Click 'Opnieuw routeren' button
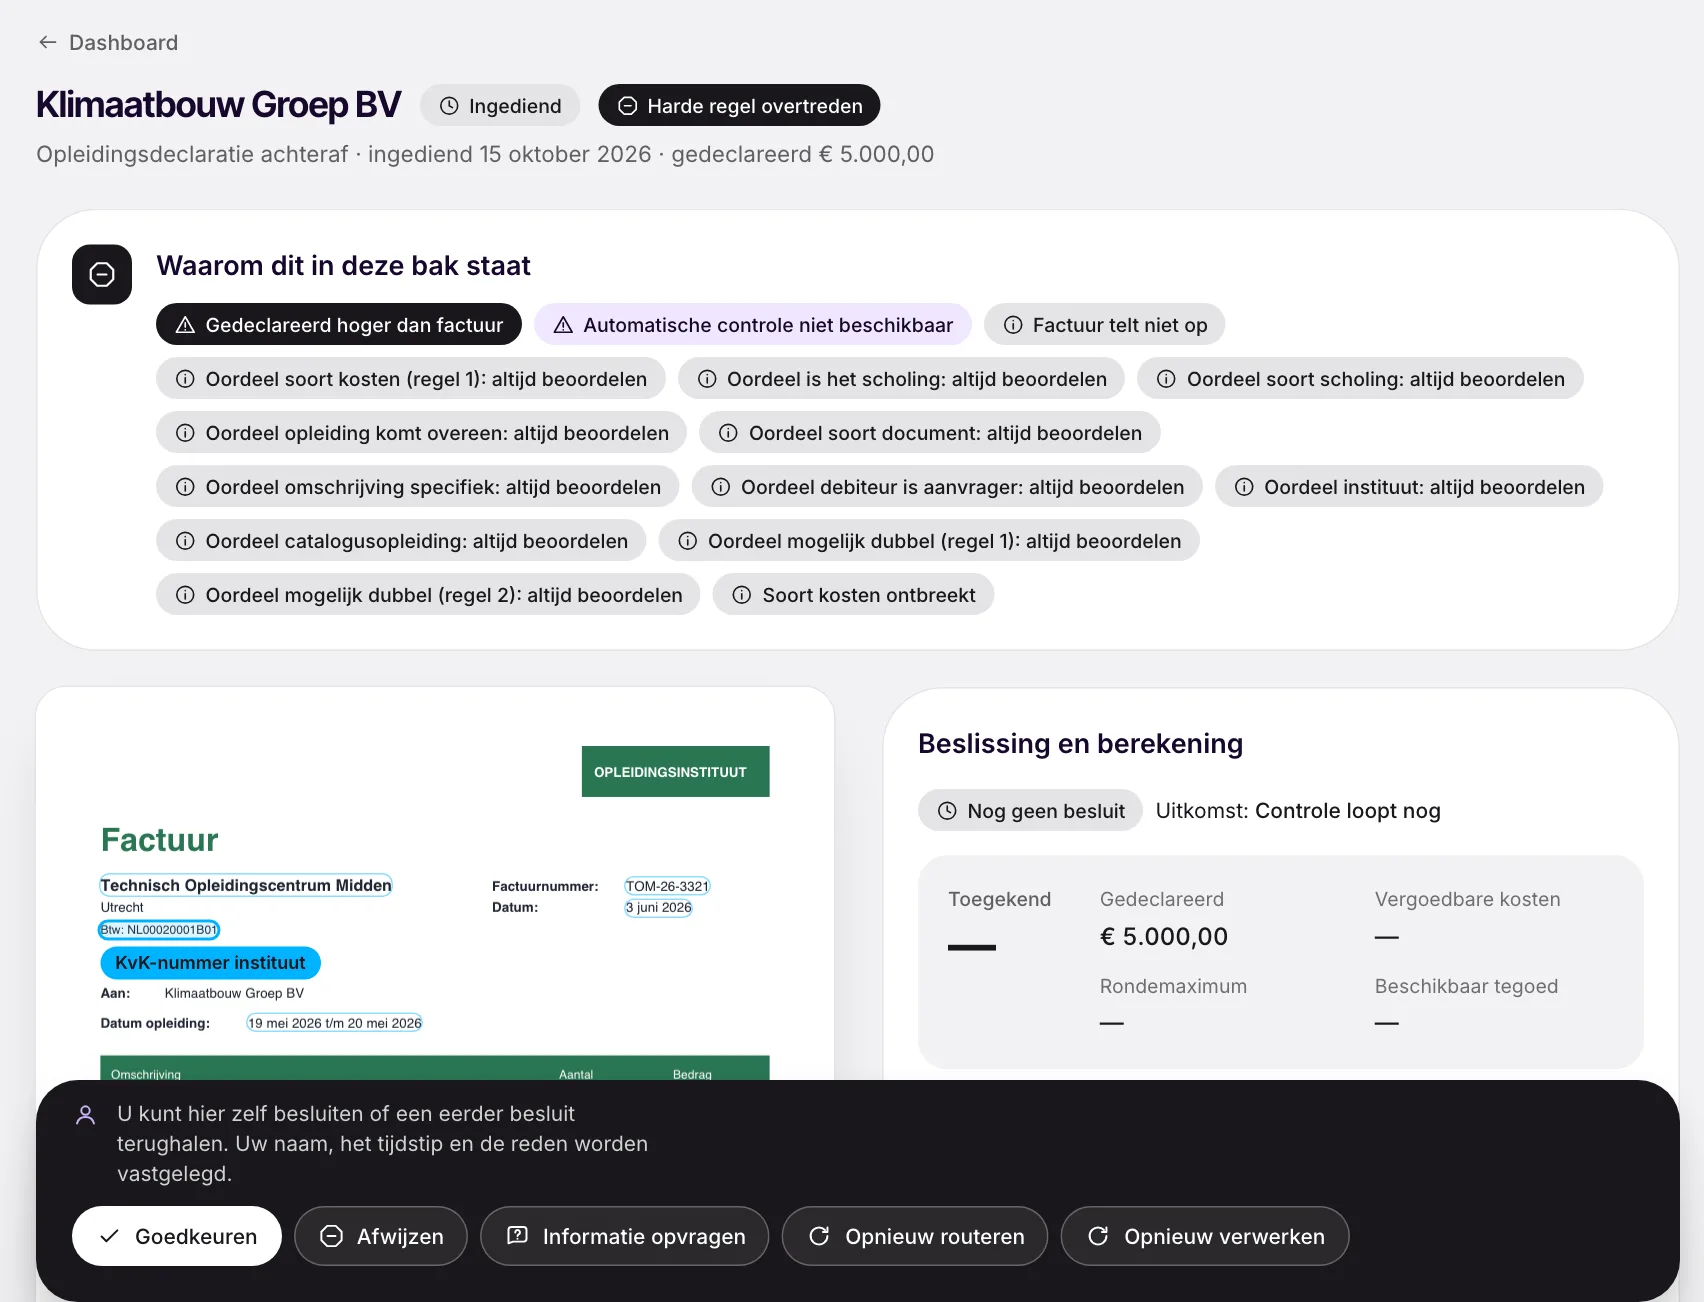The height and width of the screenshot is (1302, 1704). (915, 1236)
